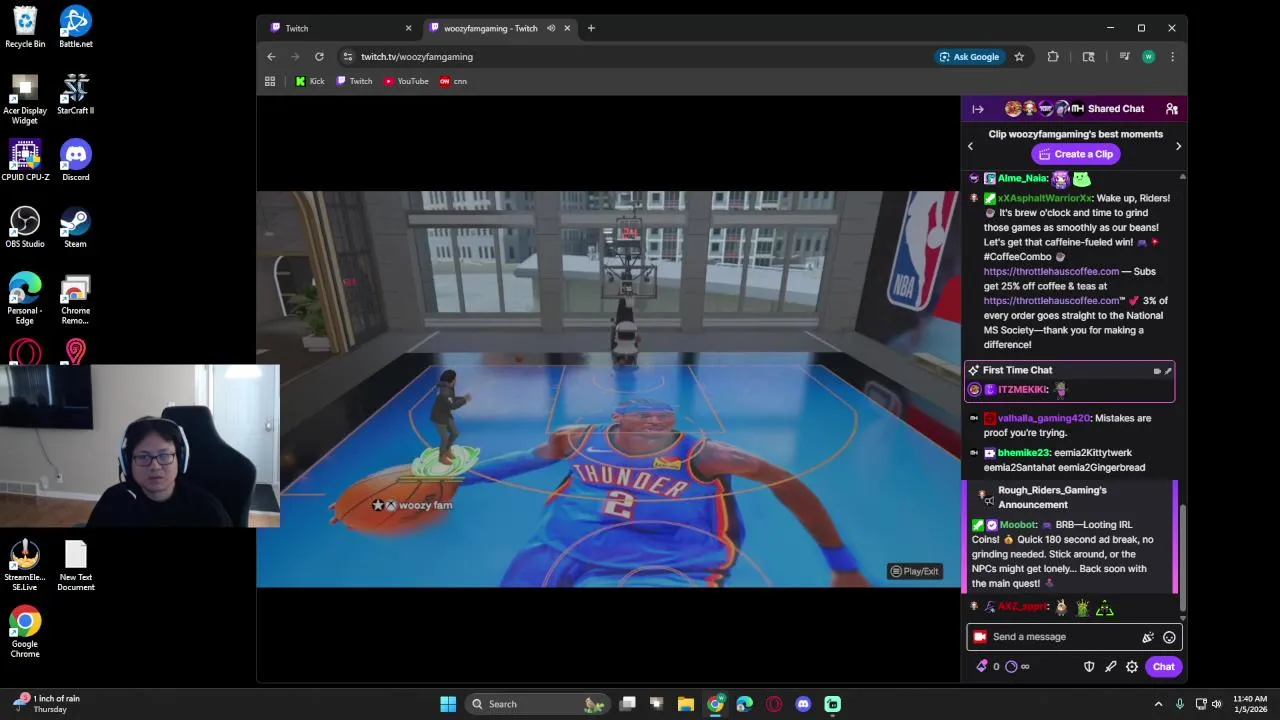Go to previous chat highlight card
This screenshot has height=720, width=1280.
coord(970,146)
